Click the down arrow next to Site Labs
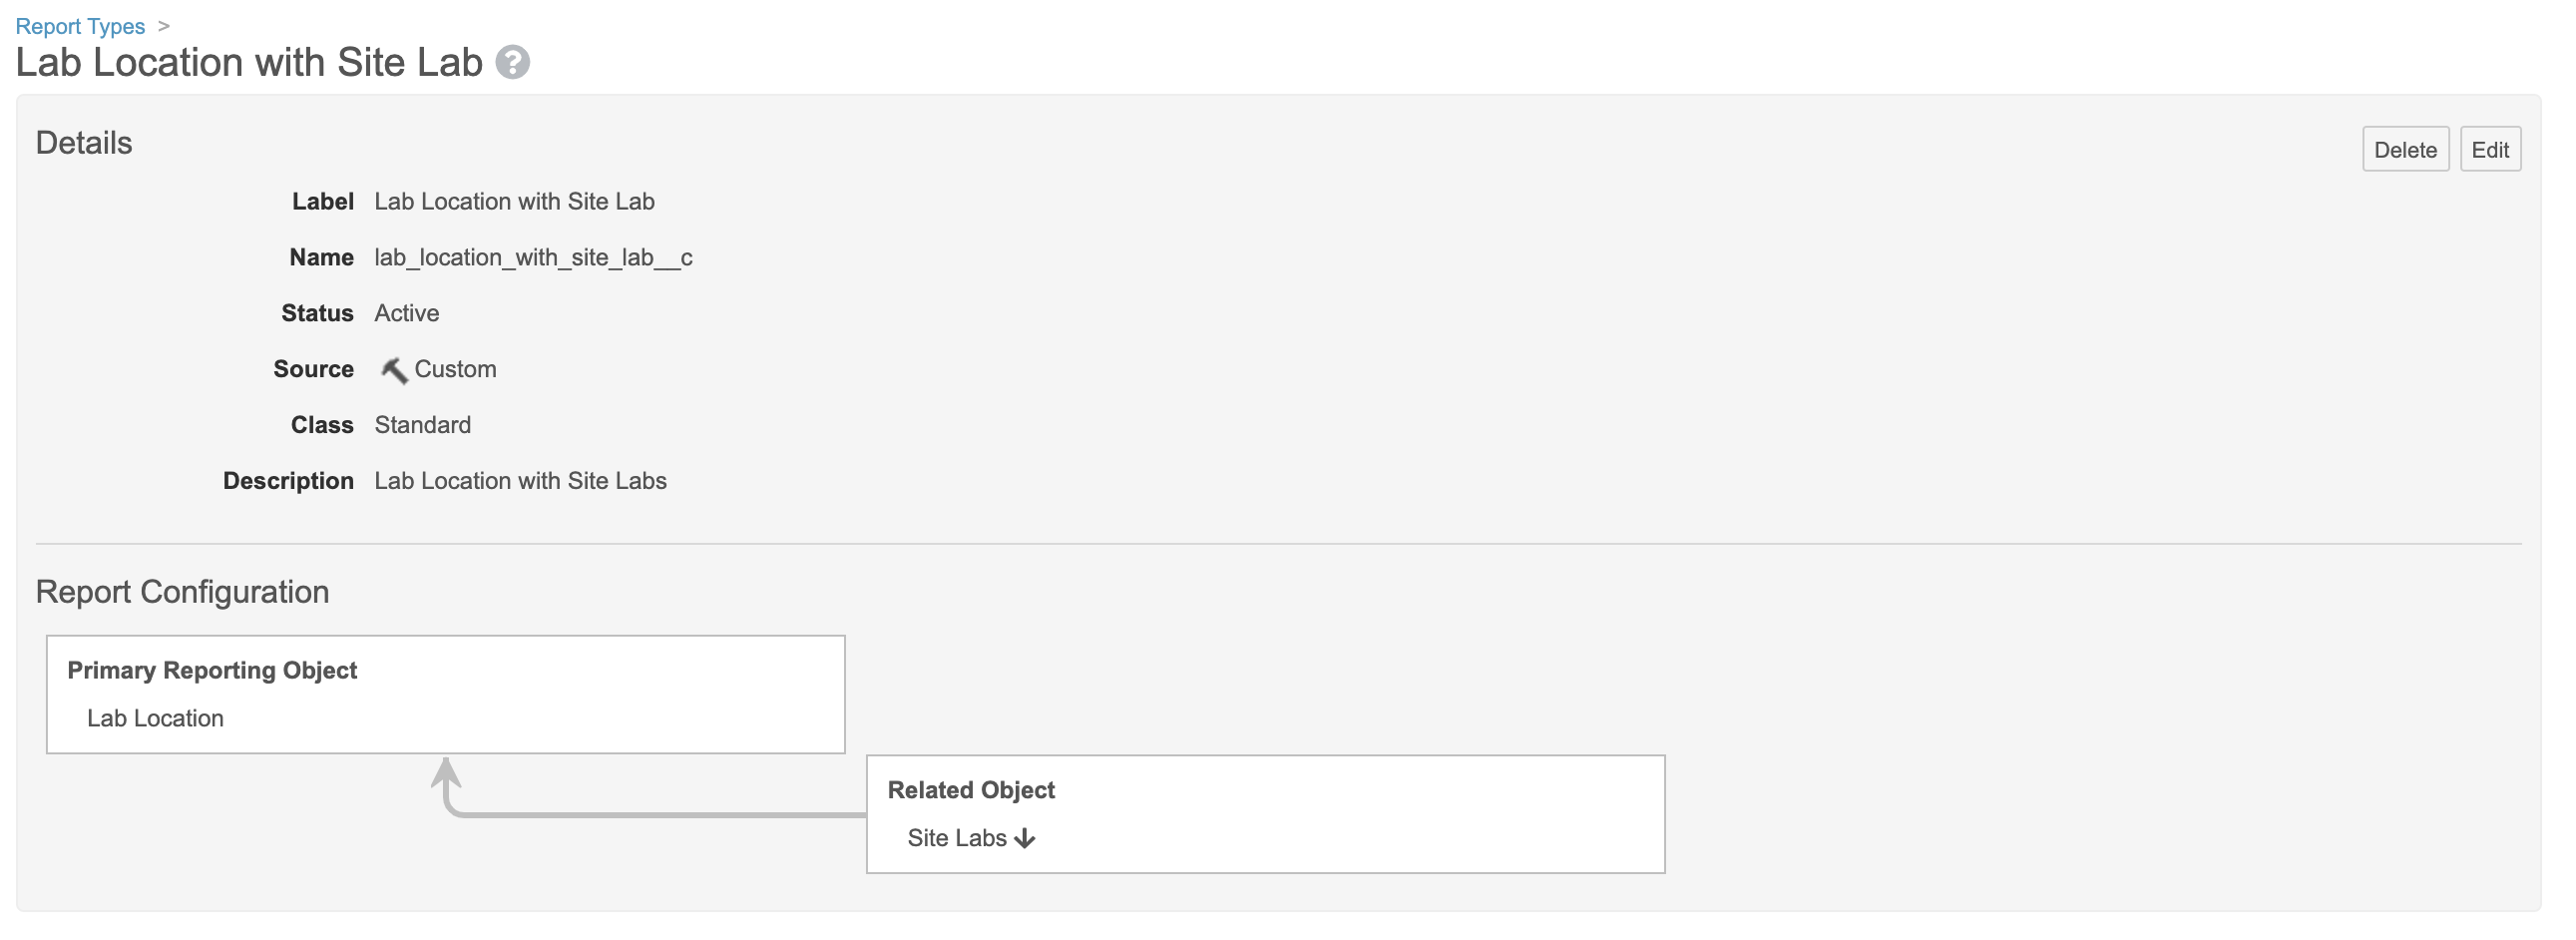Screen dimensions: 2576x940 click(1024, 839)
